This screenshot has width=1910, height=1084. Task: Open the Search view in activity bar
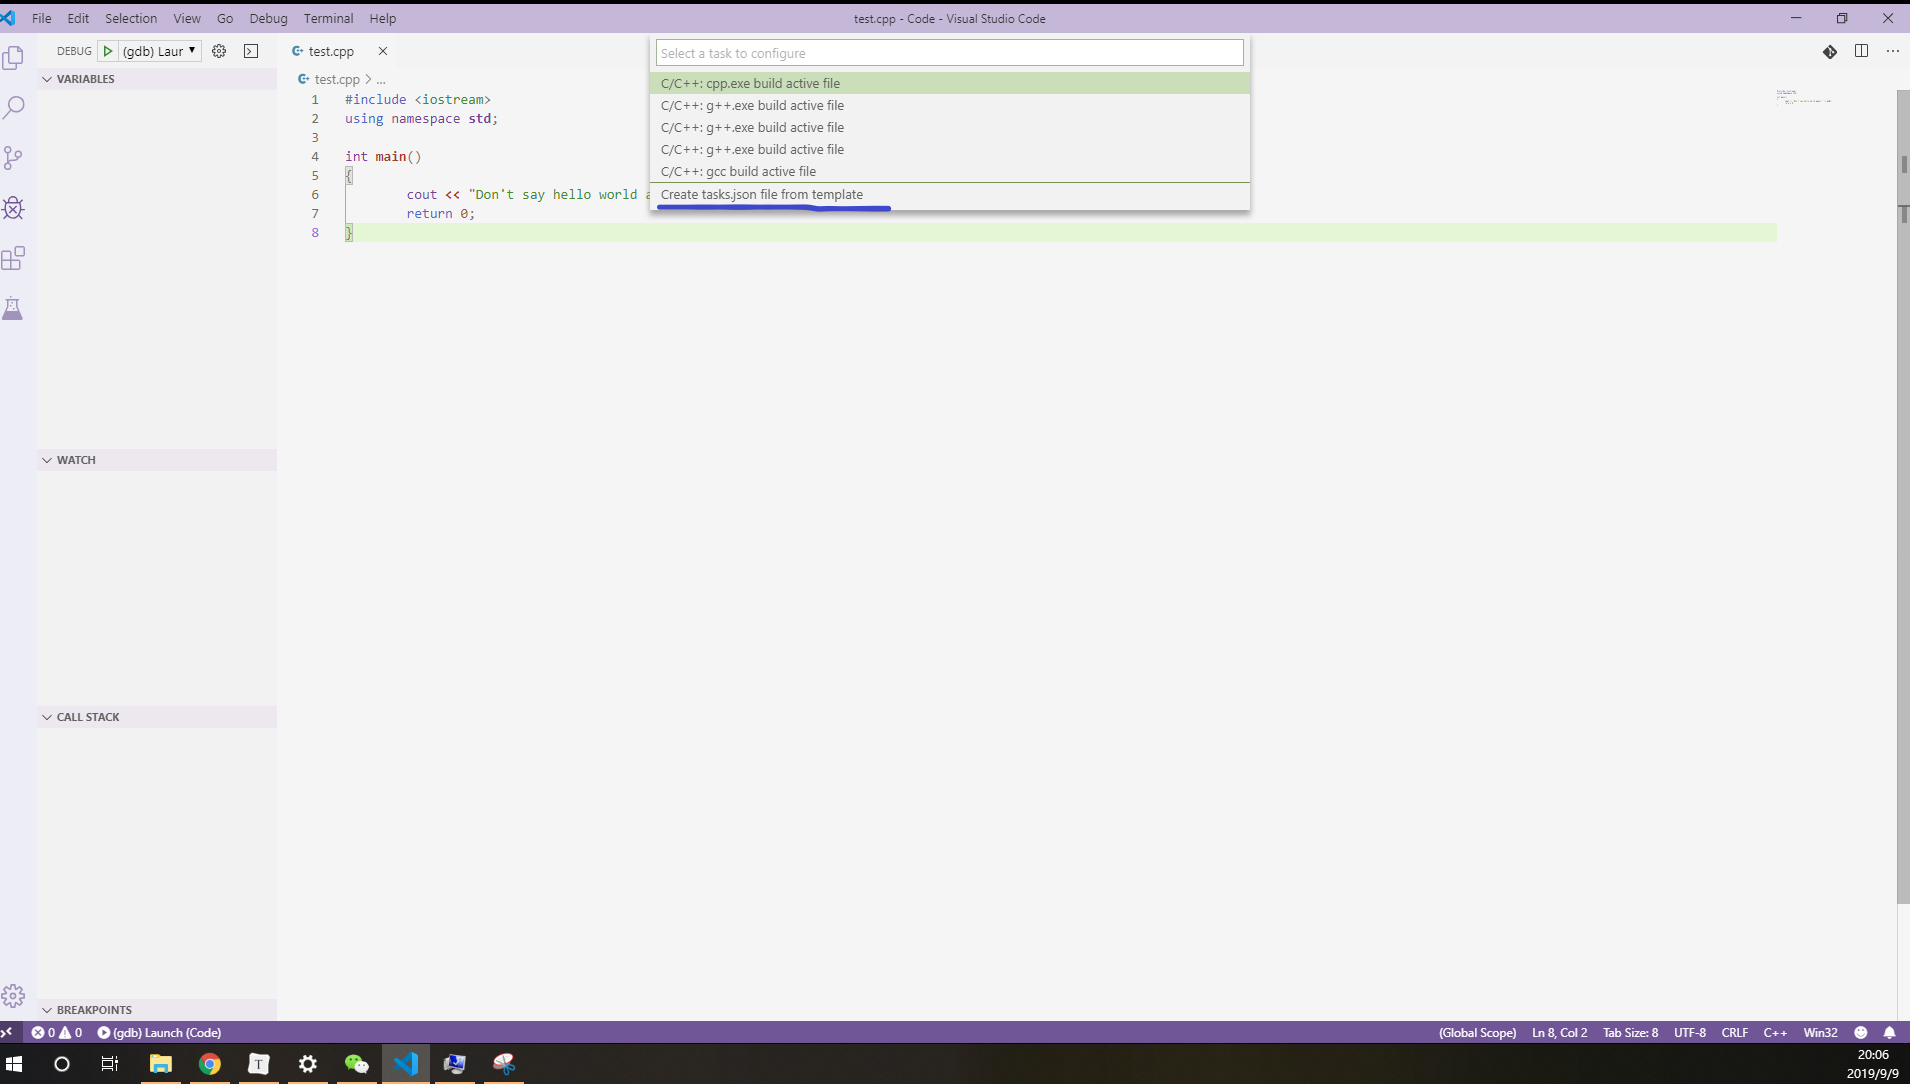13,107
